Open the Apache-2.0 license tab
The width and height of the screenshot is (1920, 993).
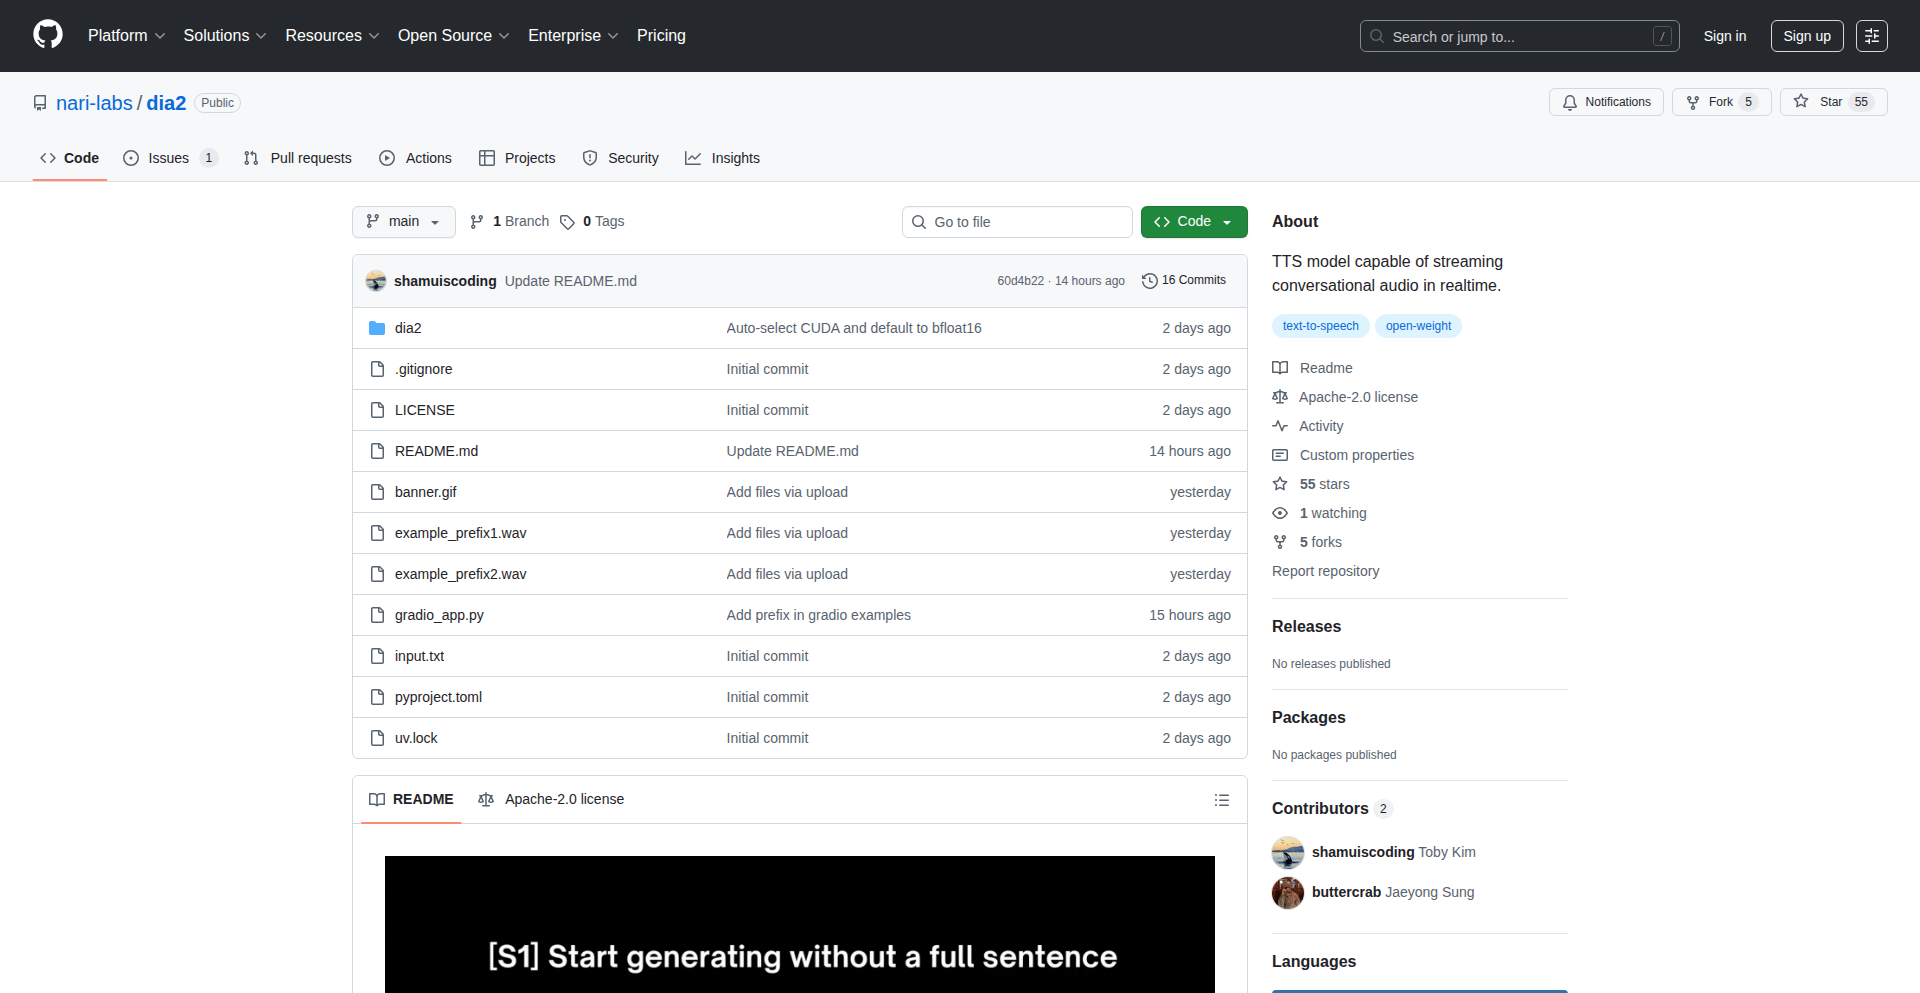552,799
